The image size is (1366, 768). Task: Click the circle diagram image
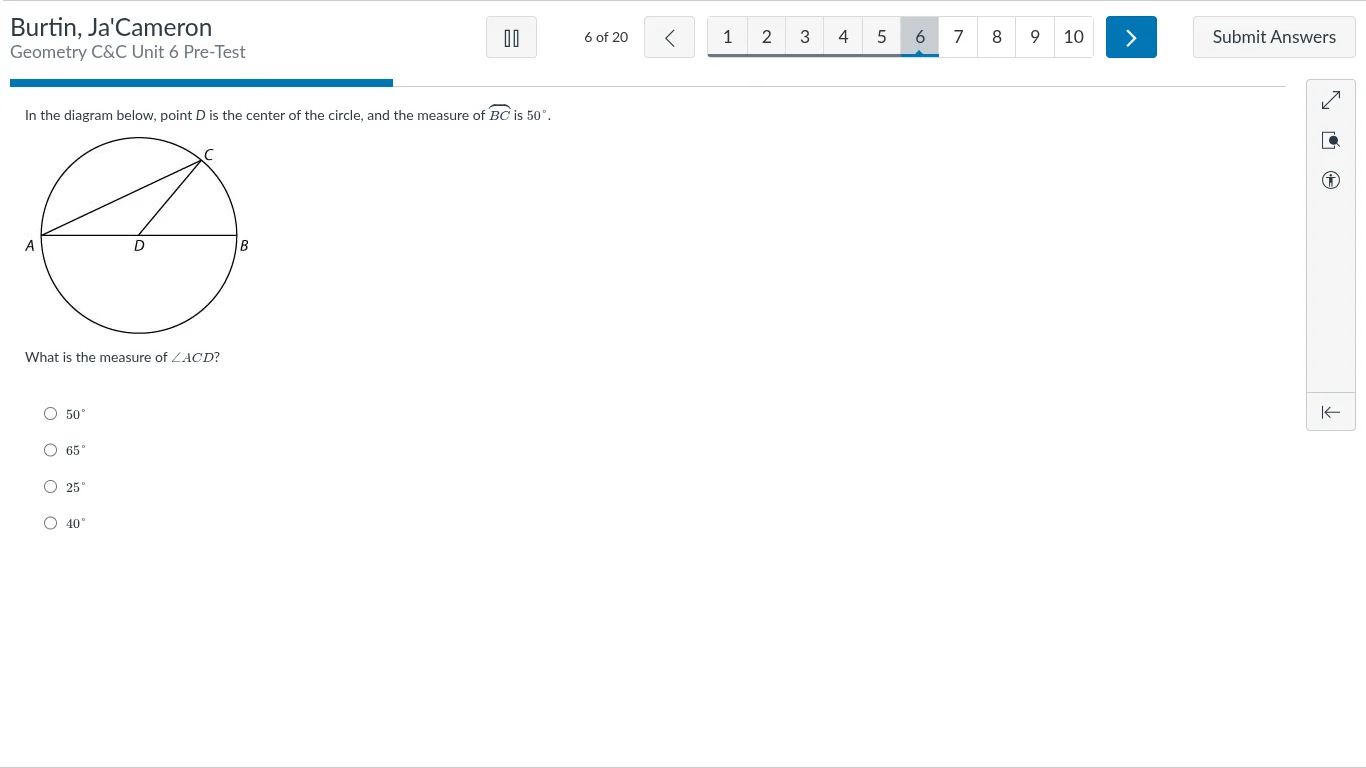(x=139, y=236)
